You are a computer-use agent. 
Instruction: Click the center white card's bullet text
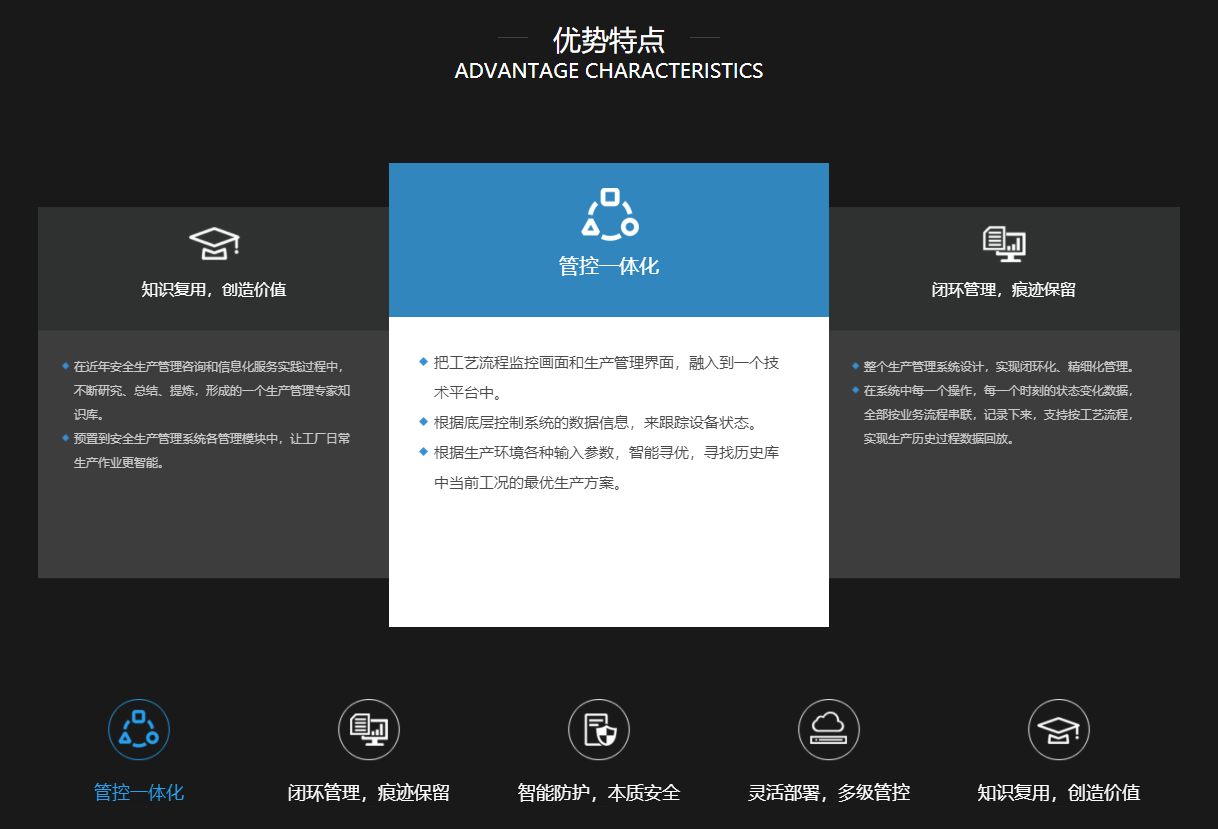(x=606, y=422)
